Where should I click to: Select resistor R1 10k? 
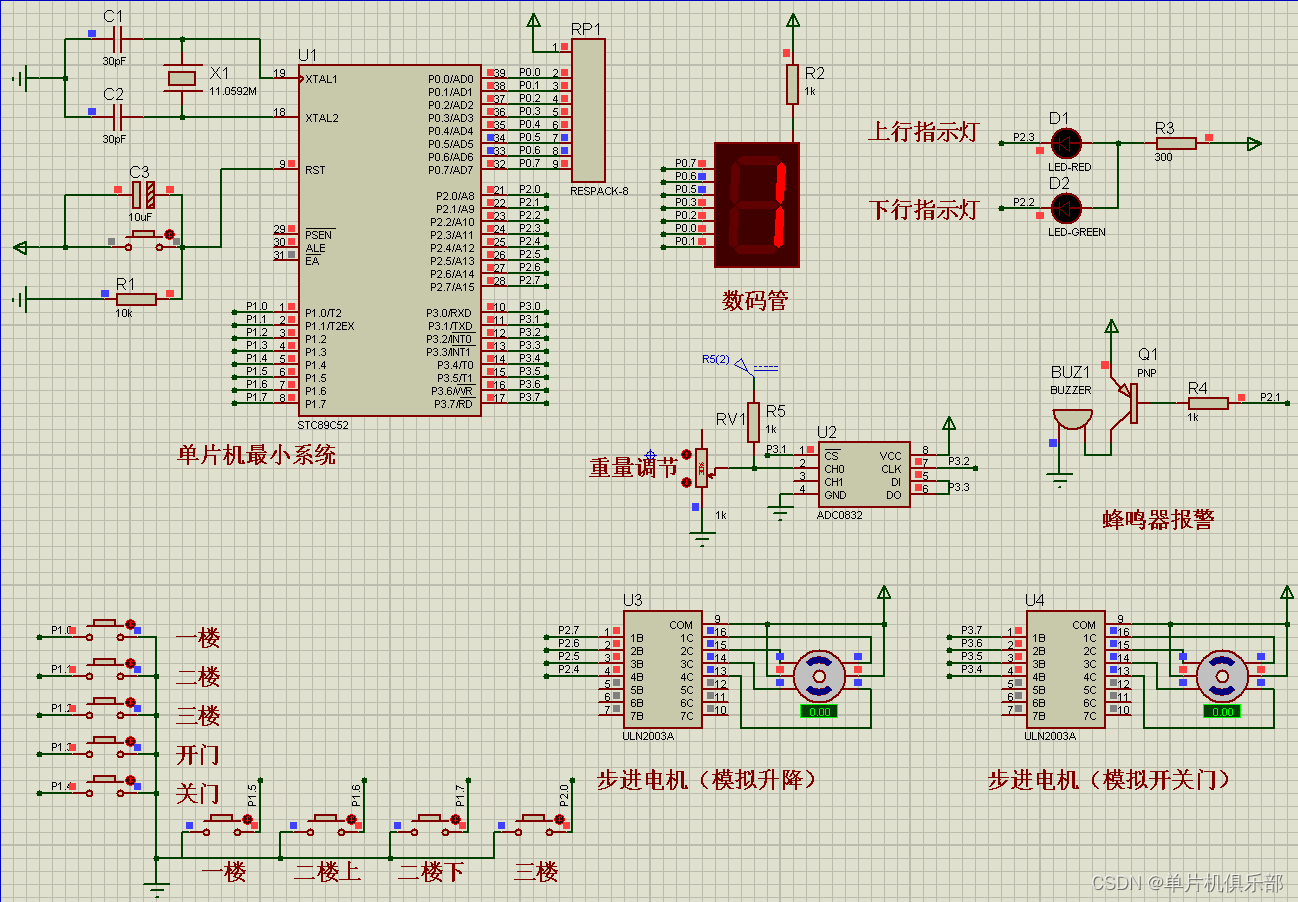136,298
